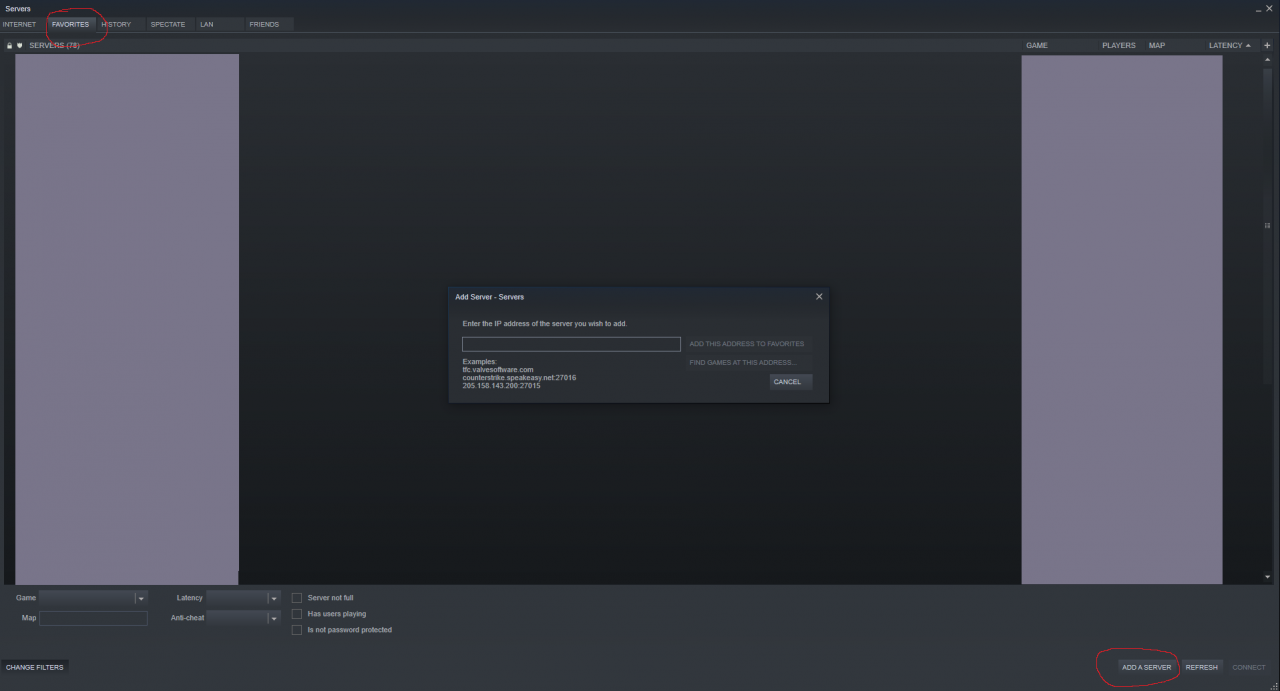1280x691 pixels.
Task: Switch to the Internet tab
Action: click(x=20, y=24)
